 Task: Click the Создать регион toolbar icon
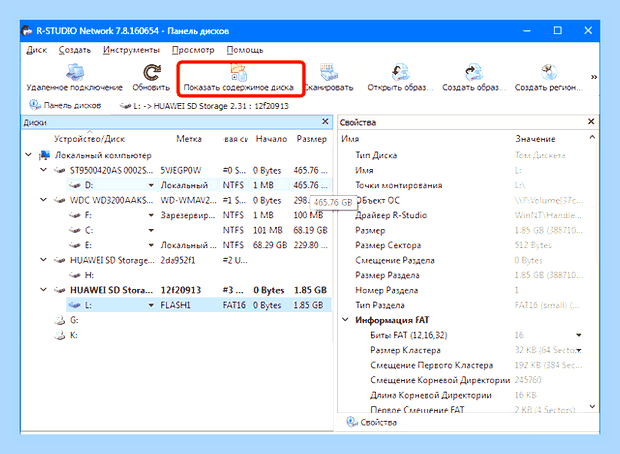click(x=549, y=72)
